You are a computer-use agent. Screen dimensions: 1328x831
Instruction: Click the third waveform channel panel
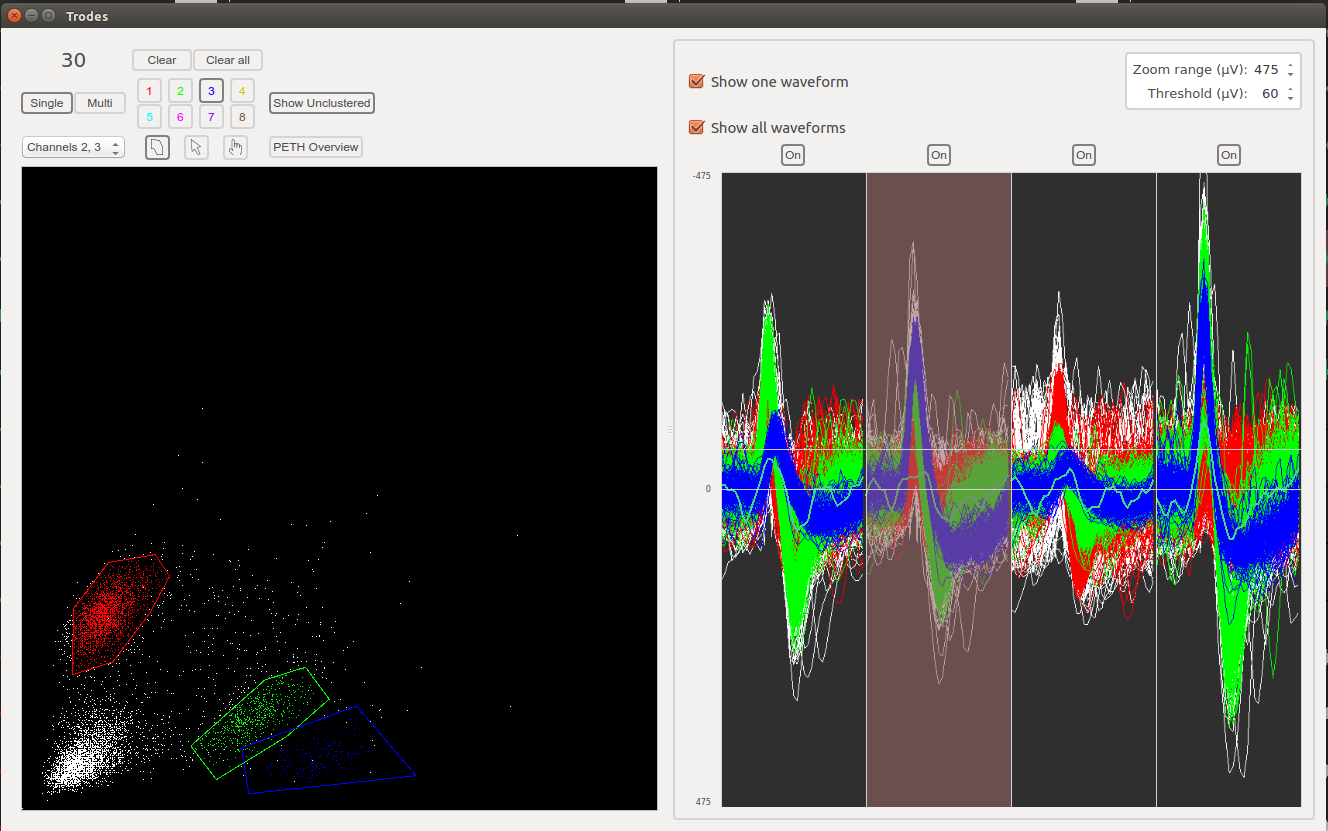tap(1084, 490)
